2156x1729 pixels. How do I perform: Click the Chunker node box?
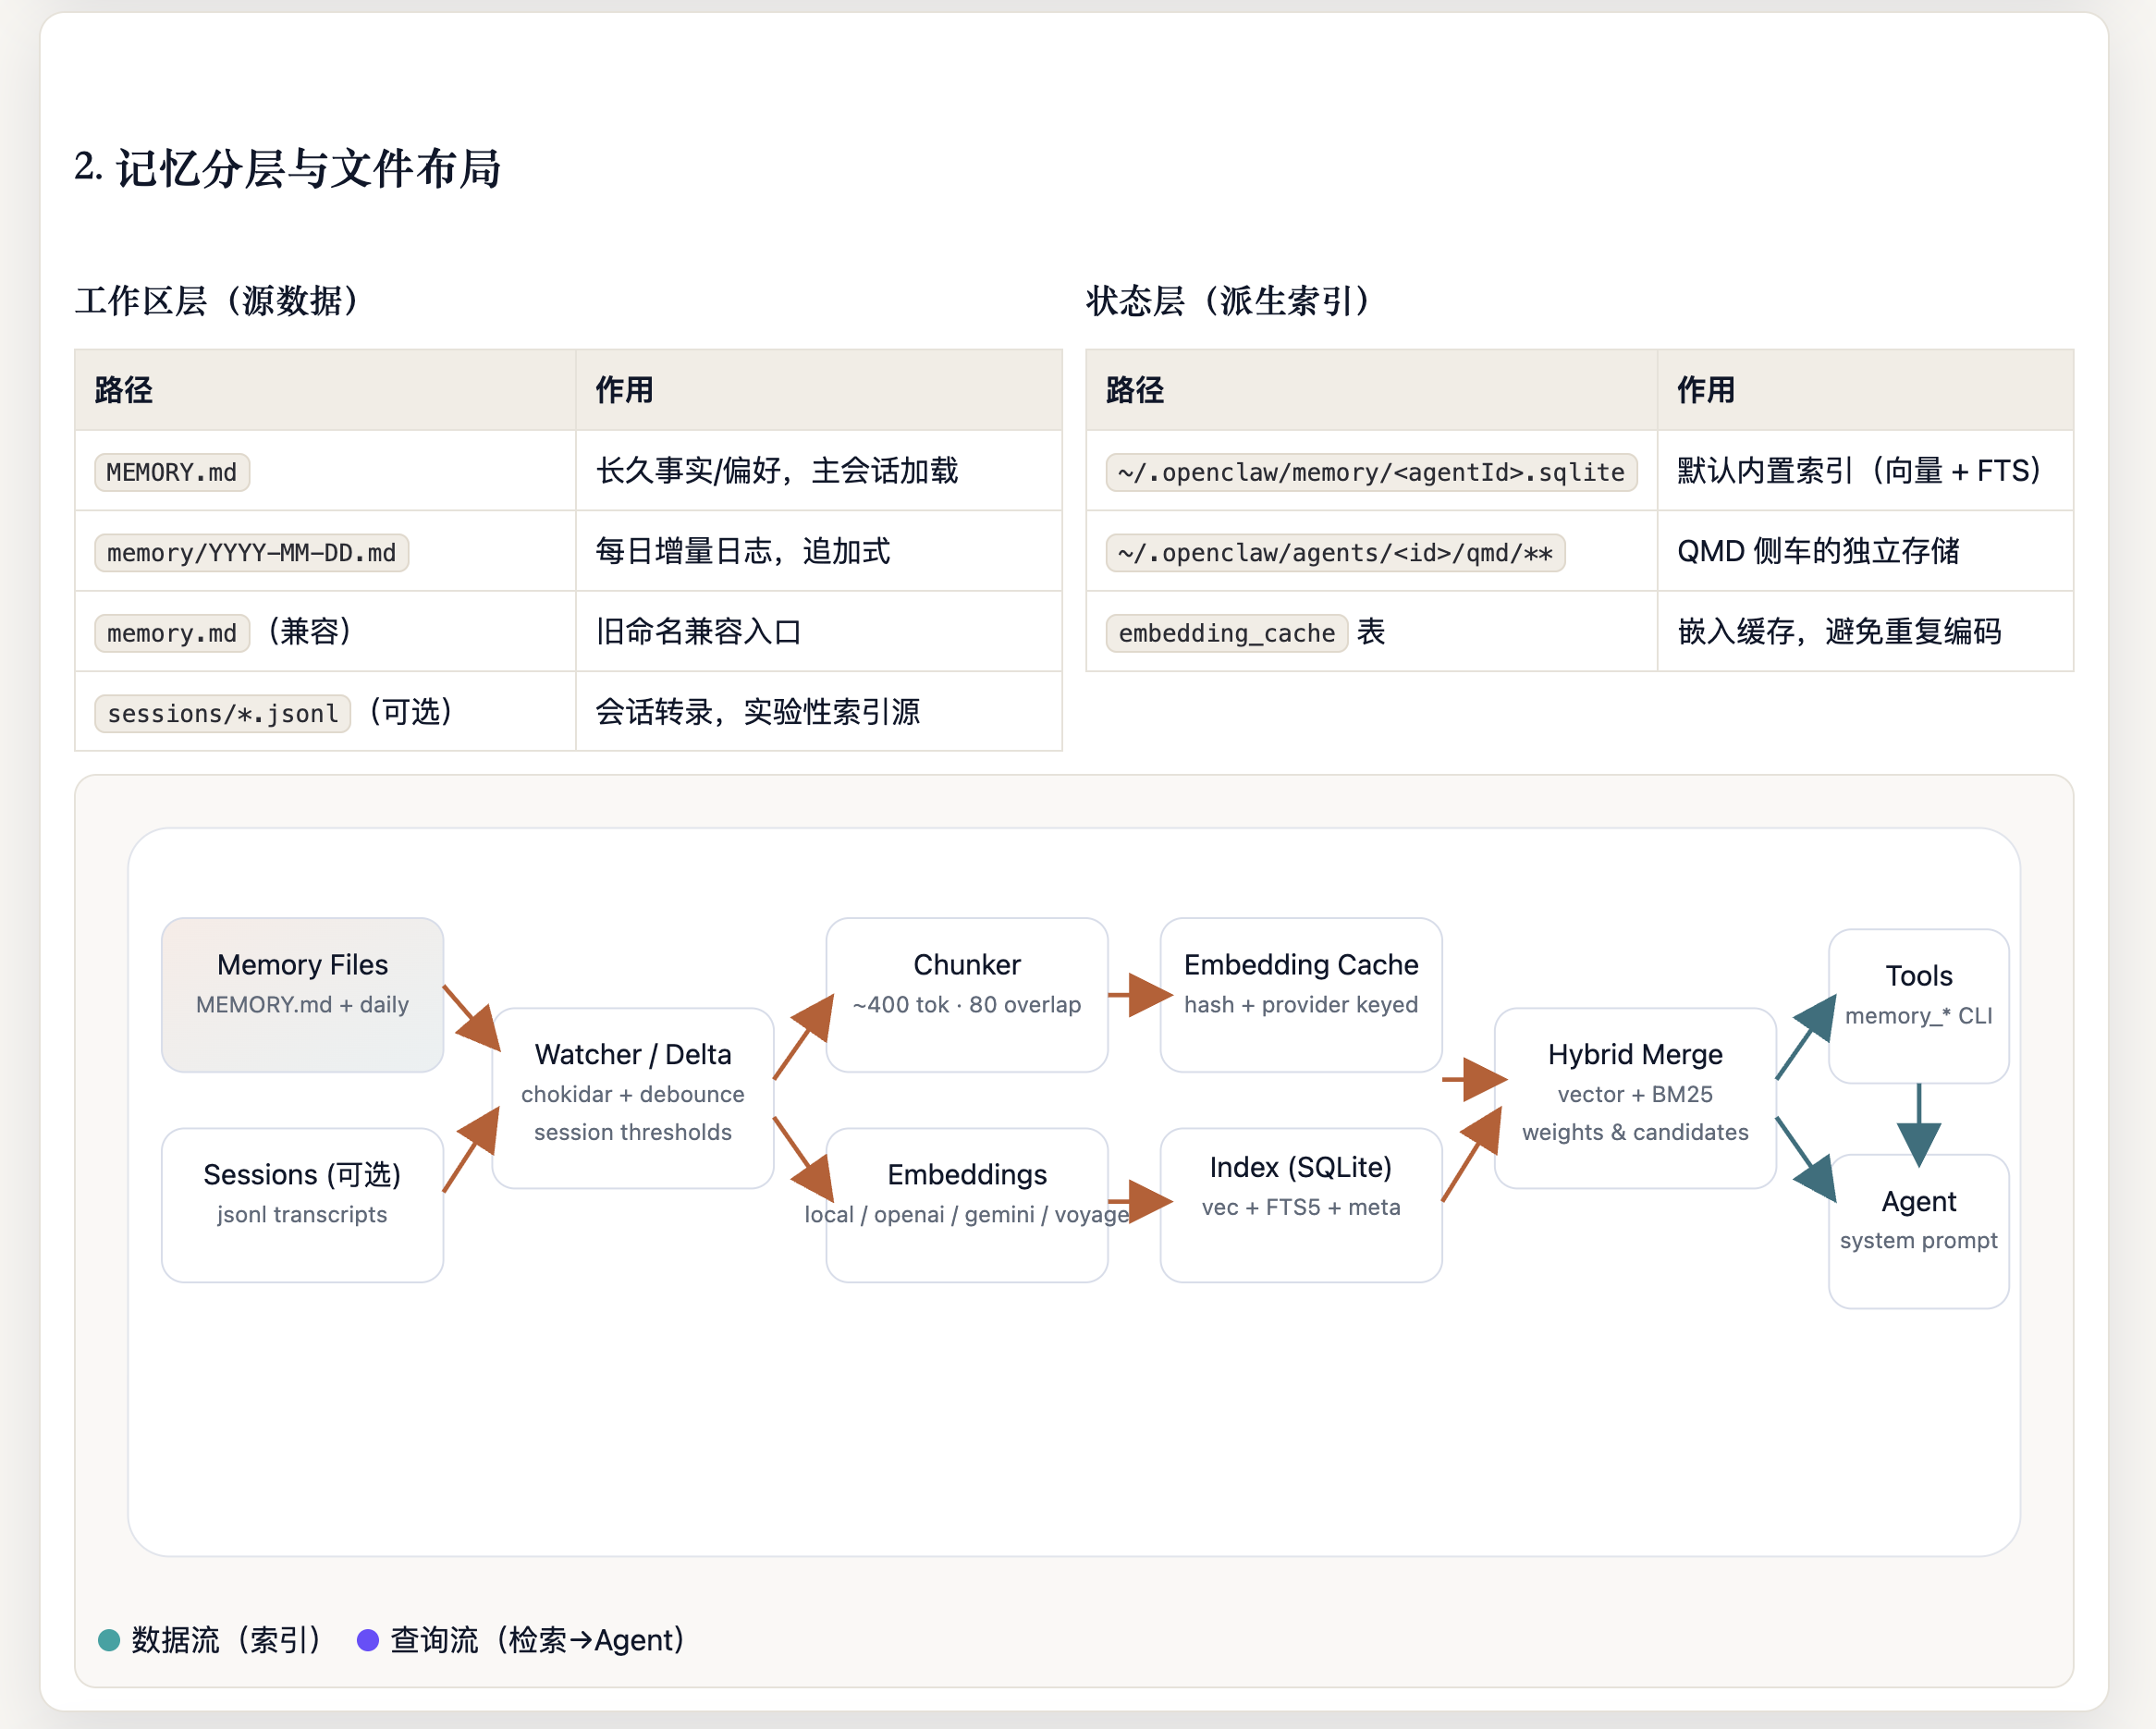coord(966,994)
